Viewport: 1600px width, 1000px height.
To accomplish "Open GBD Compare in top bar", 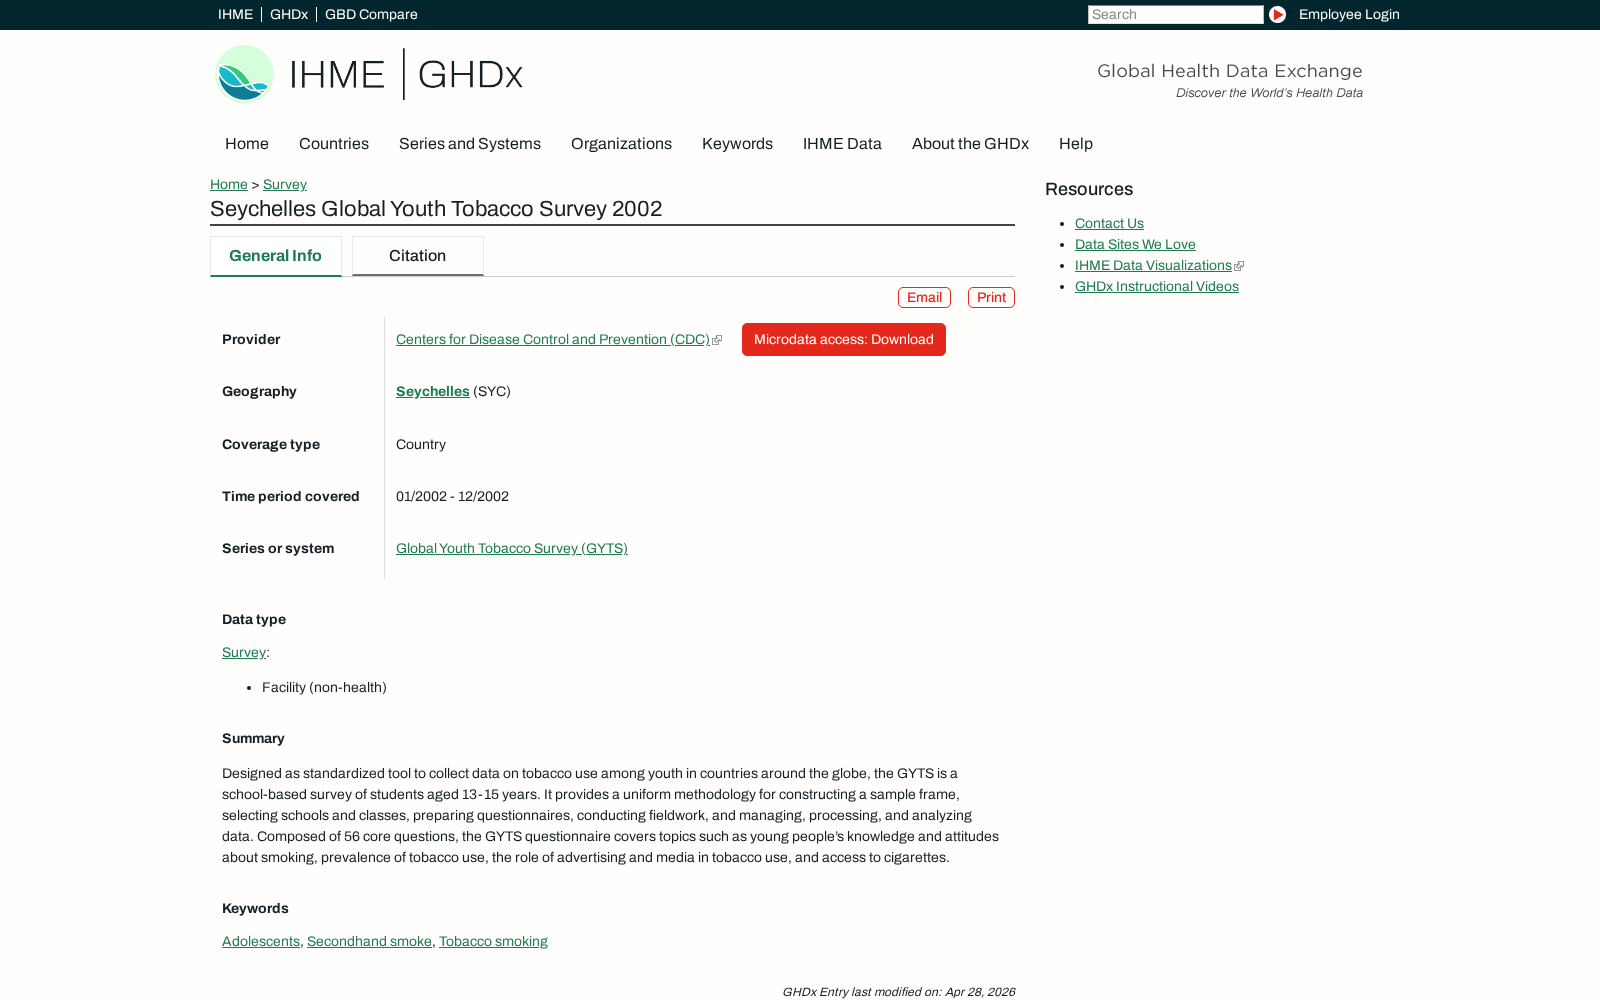I will click(371, 14).
